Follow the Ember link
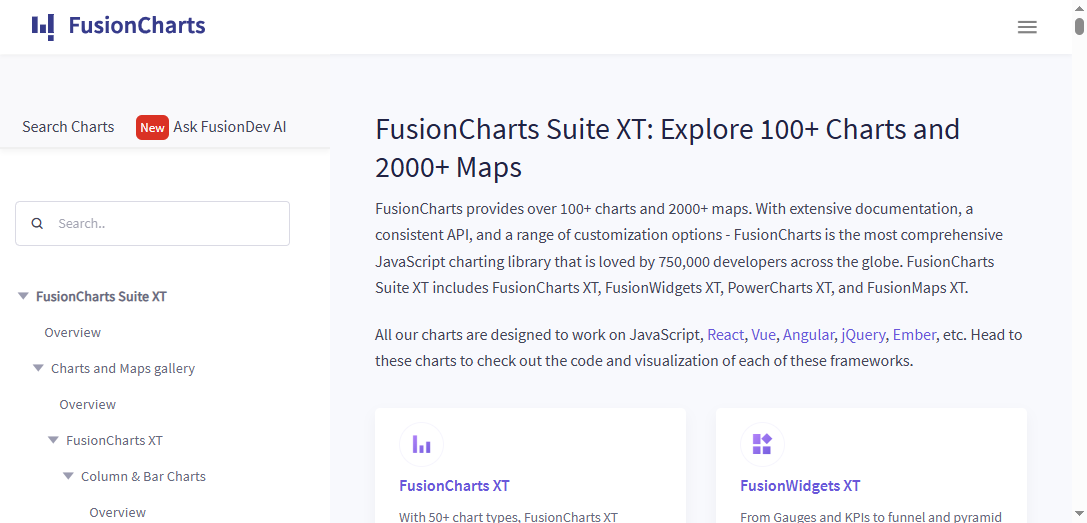 [914, 335]
